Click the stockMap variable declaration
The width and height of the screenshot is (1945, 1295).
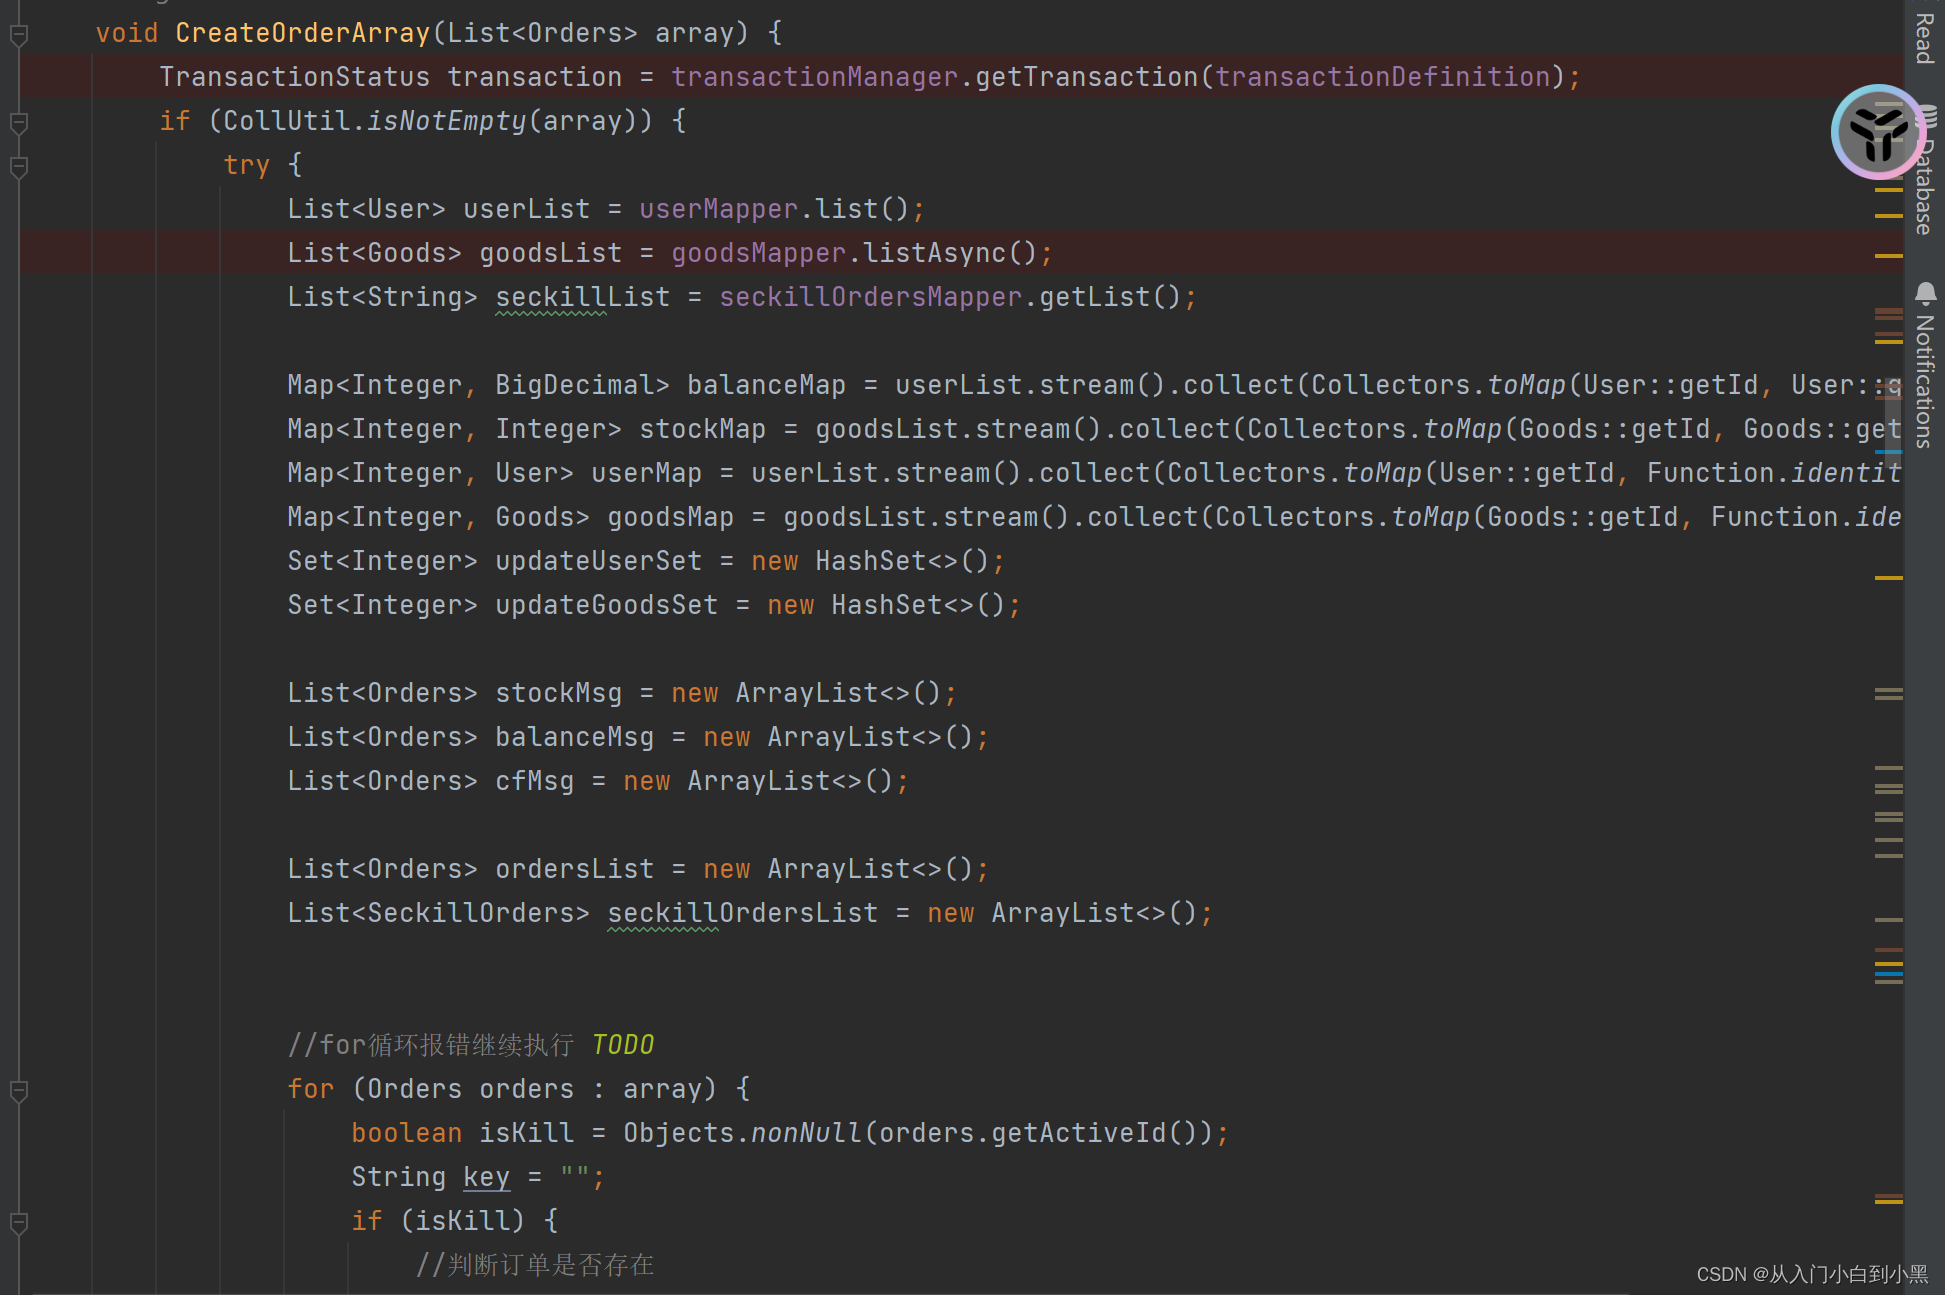[703, 429]
